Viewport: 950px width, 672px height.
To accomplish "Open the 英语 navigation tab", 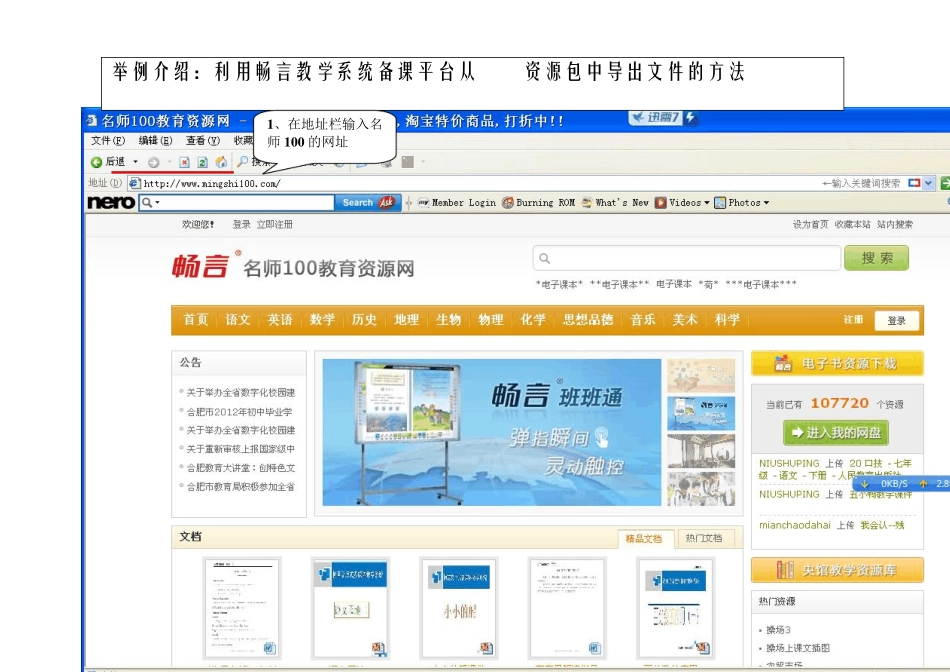I will tap(280, 319).
